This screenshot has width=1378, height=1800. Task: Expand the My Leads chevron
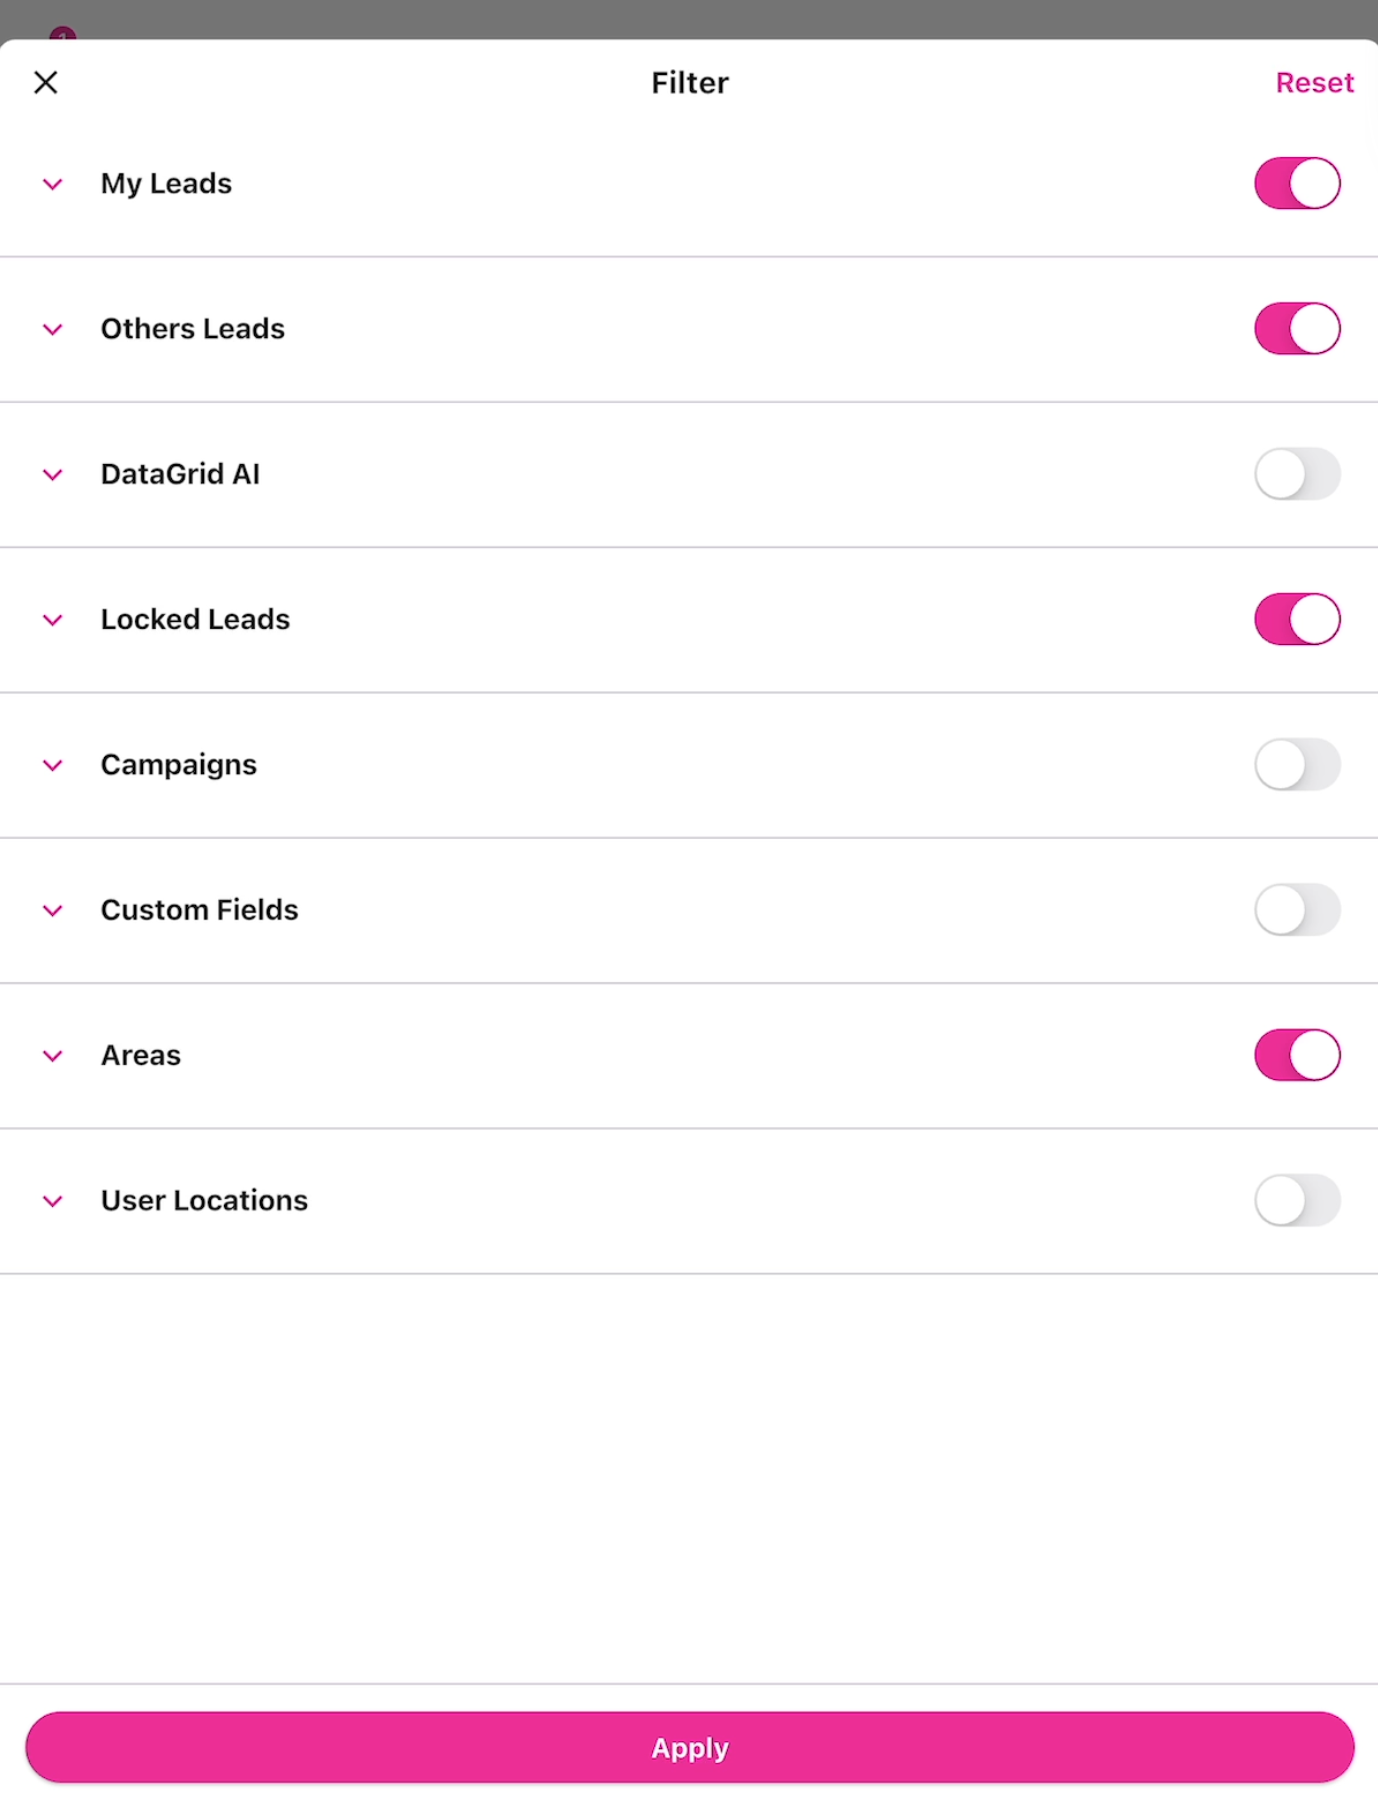[53, 184]
